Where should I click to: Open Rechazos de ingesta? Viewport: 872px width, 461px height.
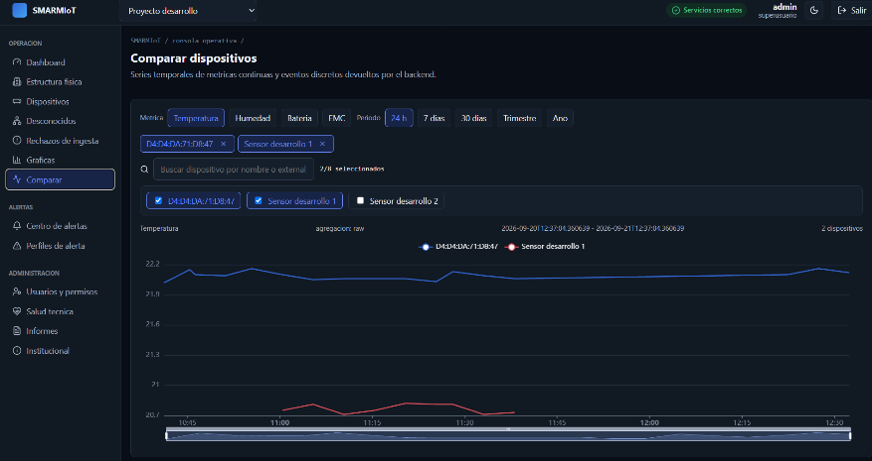pyautogui.click(x=60, y=141)
